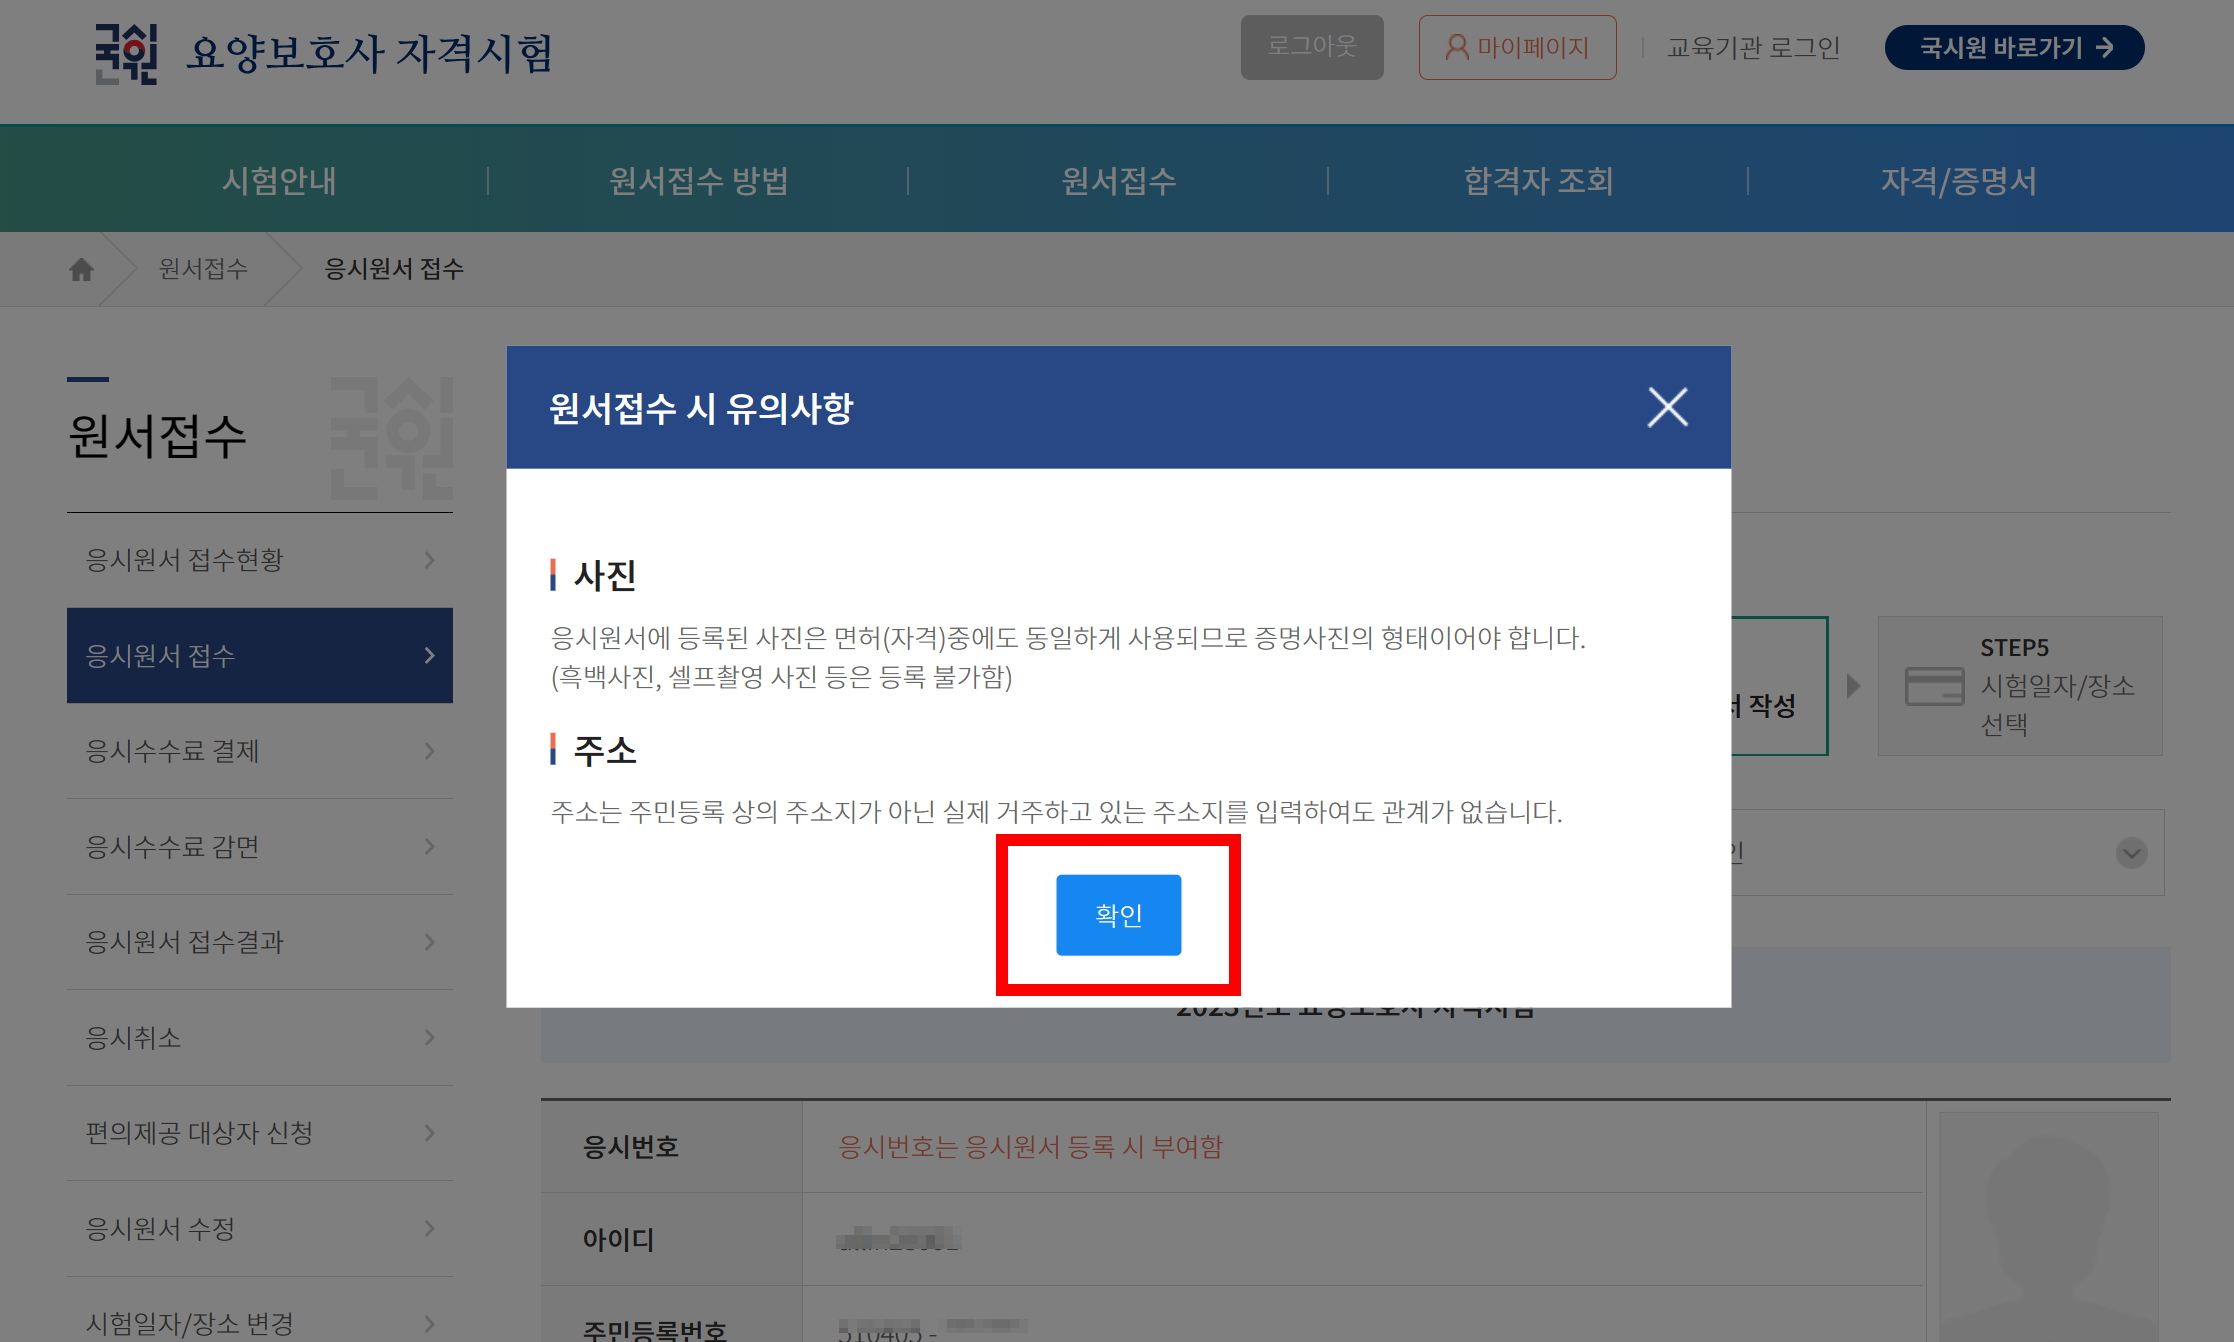Viewport: 2234px width, 1342px height.
Task: Expand the collapsed section dropdown chevron
Action: tap(2131, 853)
